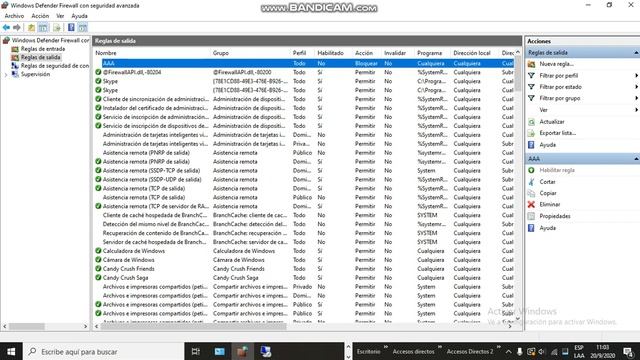Click Actualizar in Acciones panel
Image resolution: width=640 pixels, height=360 pixels.
(552, 122)
